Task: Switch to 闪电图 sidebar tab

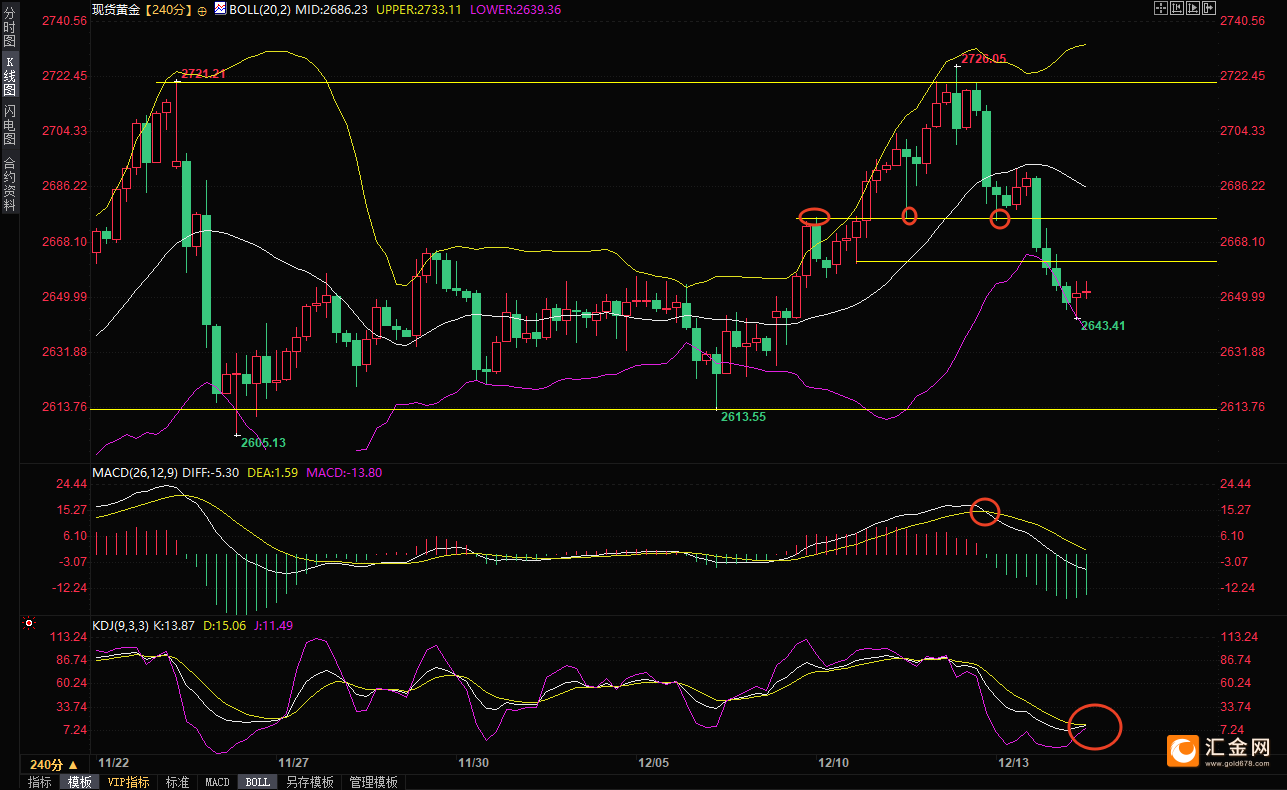Action: [x=9, y=123]
